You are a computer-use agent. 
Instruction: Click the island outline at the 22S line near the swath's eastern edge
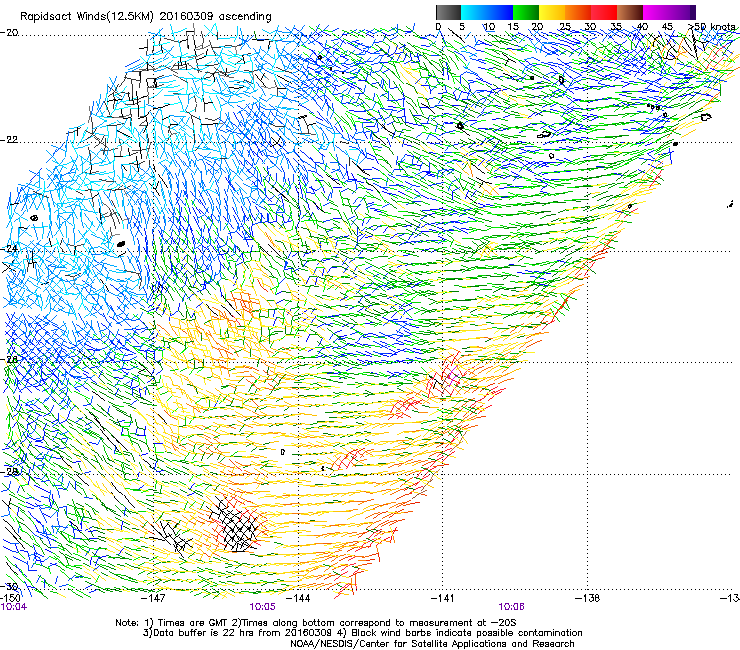pyautogui.click(x=675, y=144)
